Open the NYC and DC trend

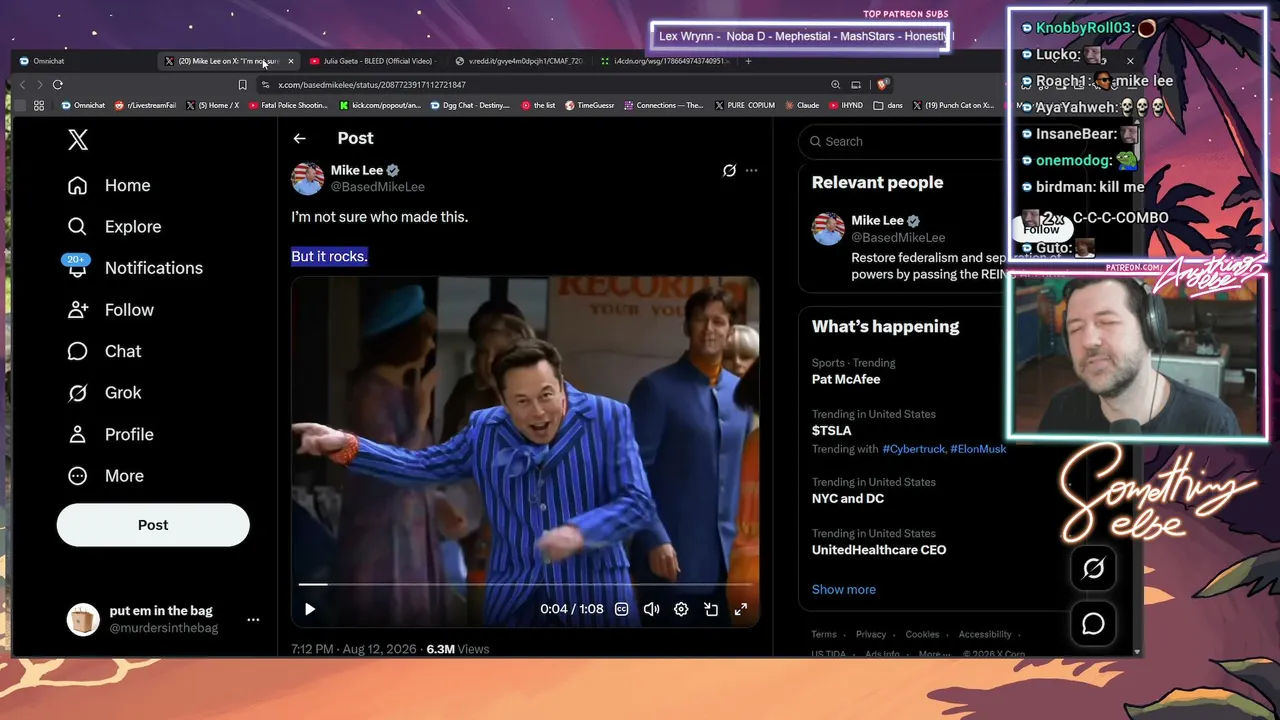click(848, 498)
